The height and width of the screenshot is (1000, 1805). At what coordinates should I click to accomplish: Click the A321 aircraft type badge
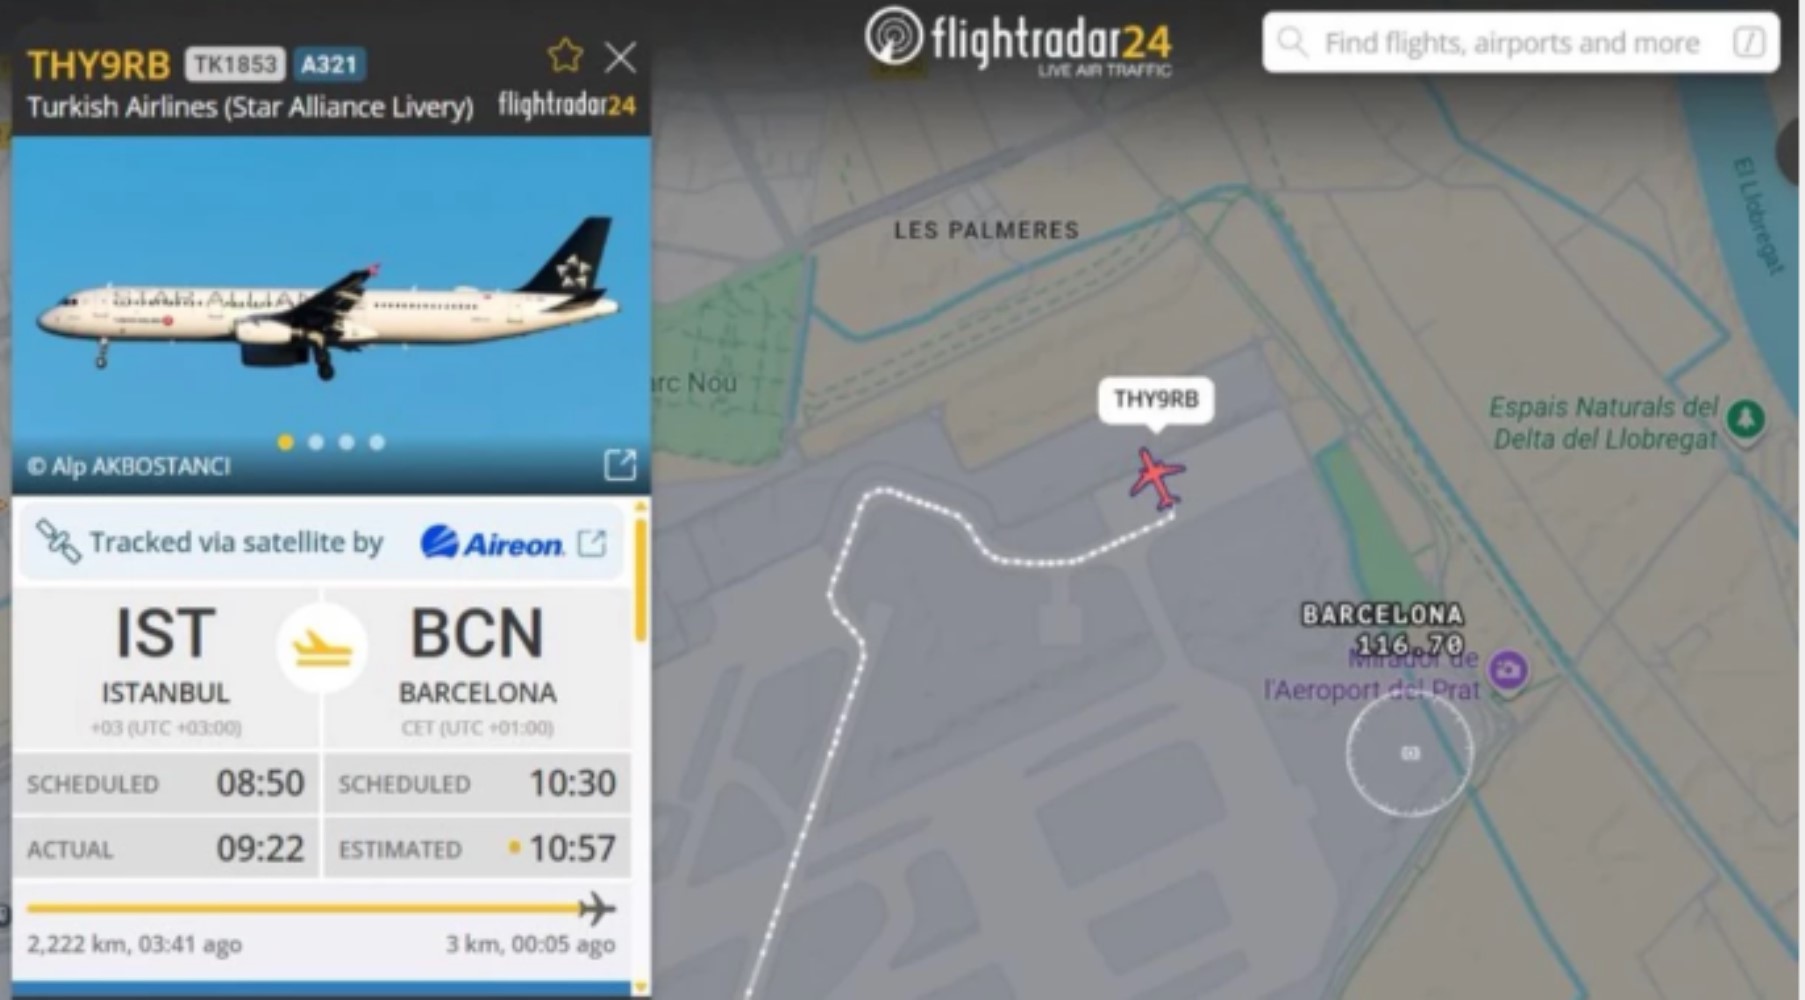tap(329, 65)
